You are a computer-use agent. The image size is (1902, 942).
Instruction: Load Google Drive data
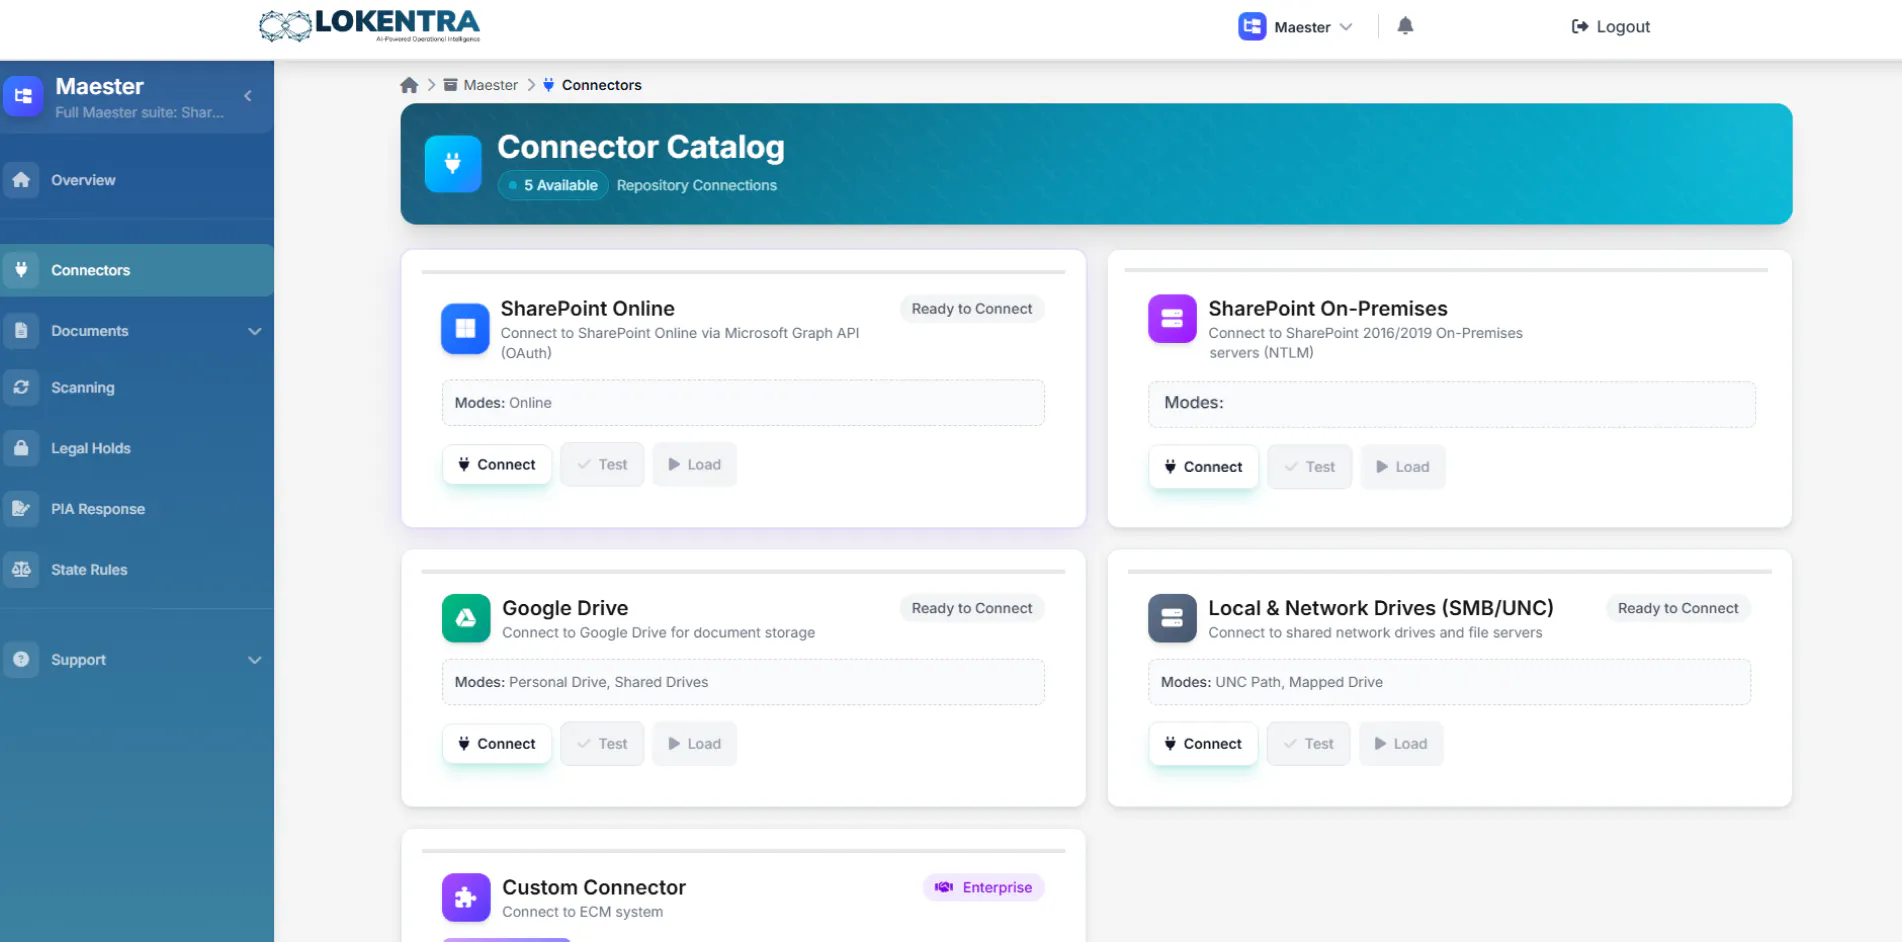(x=694, y=744)
